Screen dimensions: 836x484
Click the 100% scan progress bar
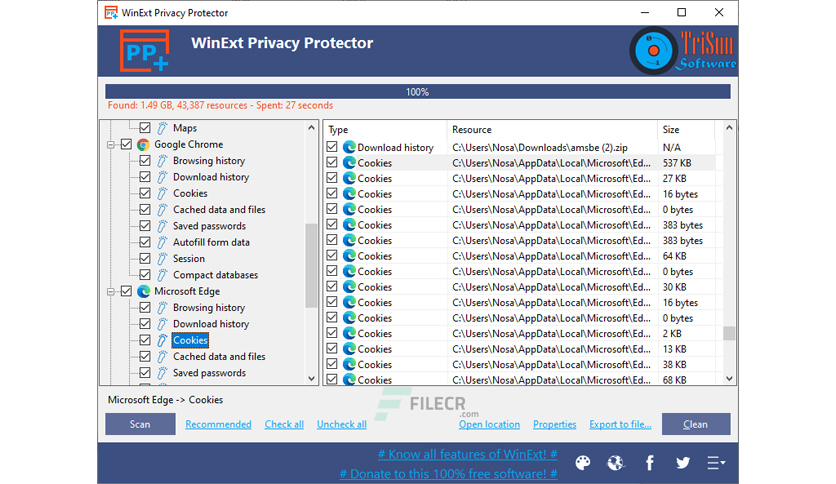click(417, 92)
